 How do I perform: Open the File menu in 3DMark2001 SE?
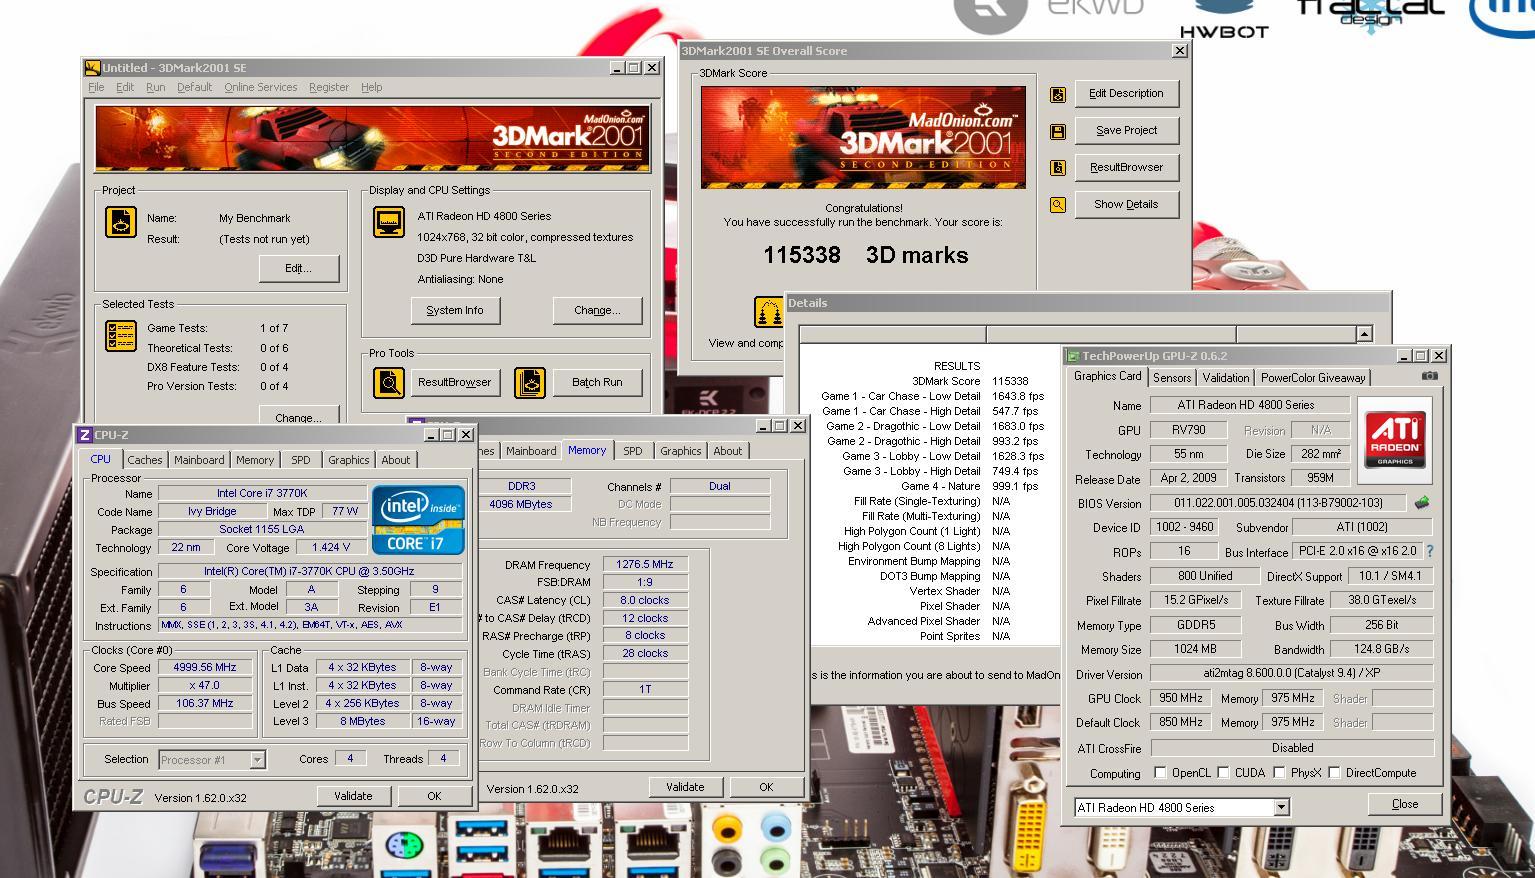click(96, 88)
